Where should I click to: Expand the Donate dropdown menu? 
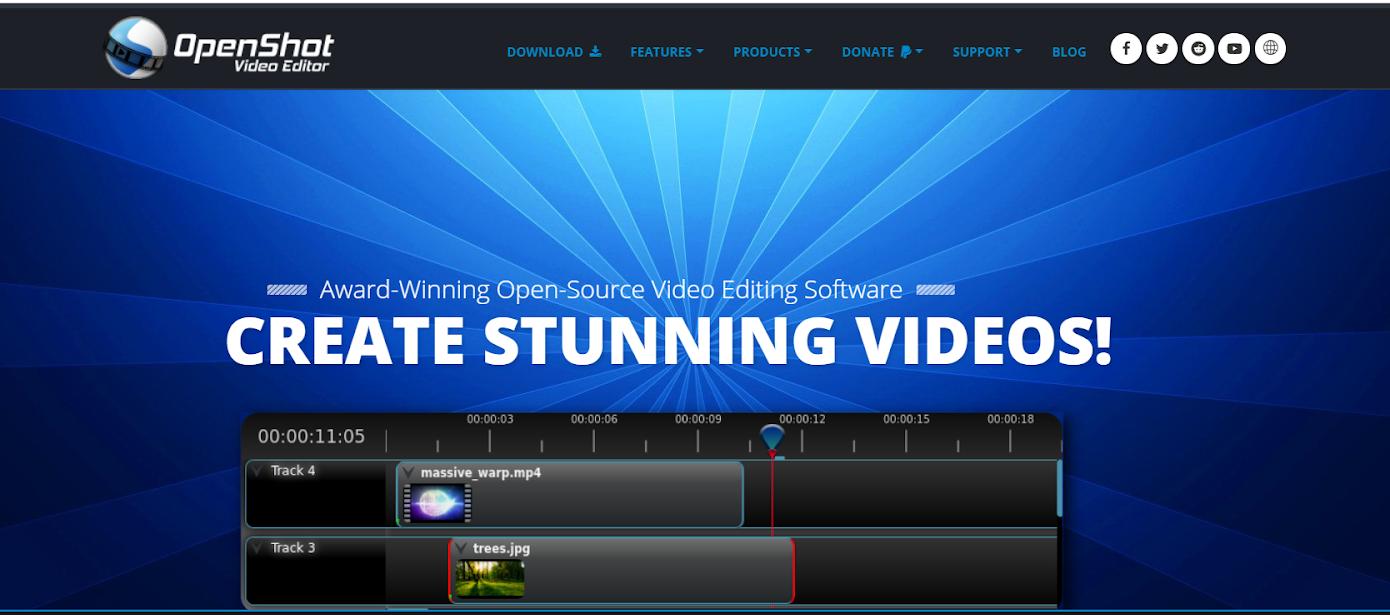pyautogui.click(x=882, y=52)
